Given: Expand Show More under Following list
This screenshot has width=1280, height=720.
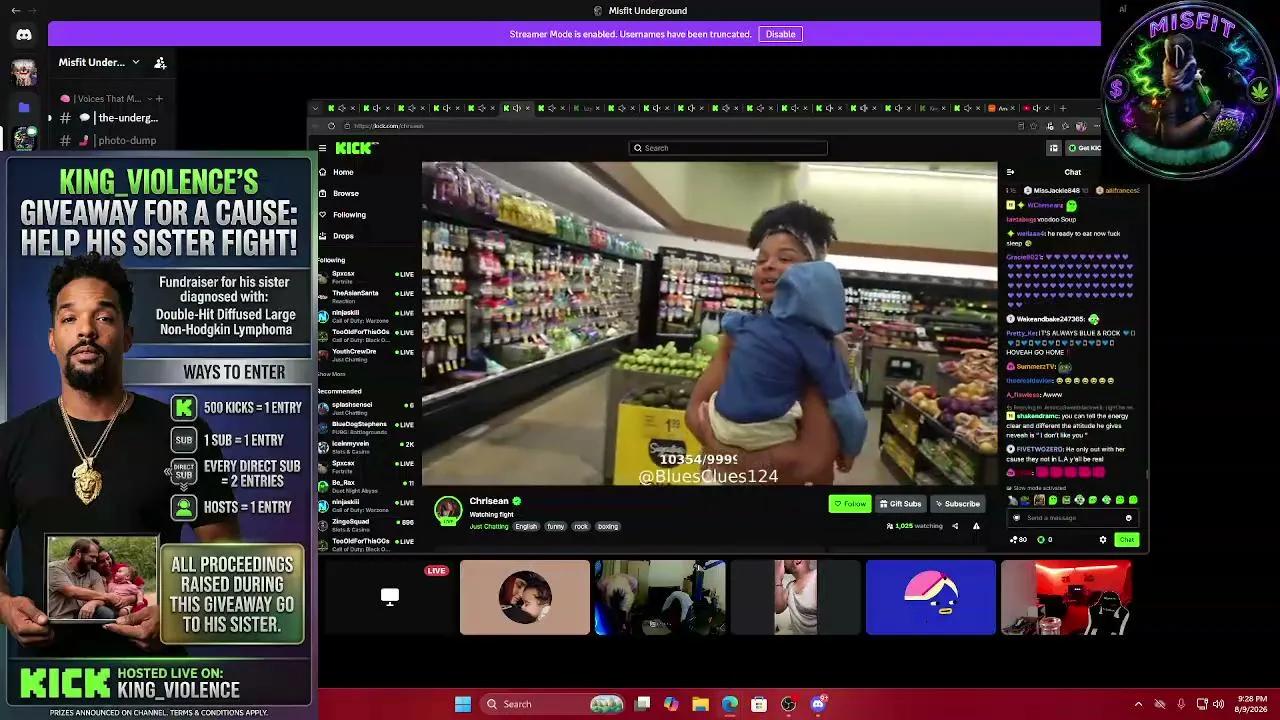Looking at the screenshot, I should [x=332, y=374].
